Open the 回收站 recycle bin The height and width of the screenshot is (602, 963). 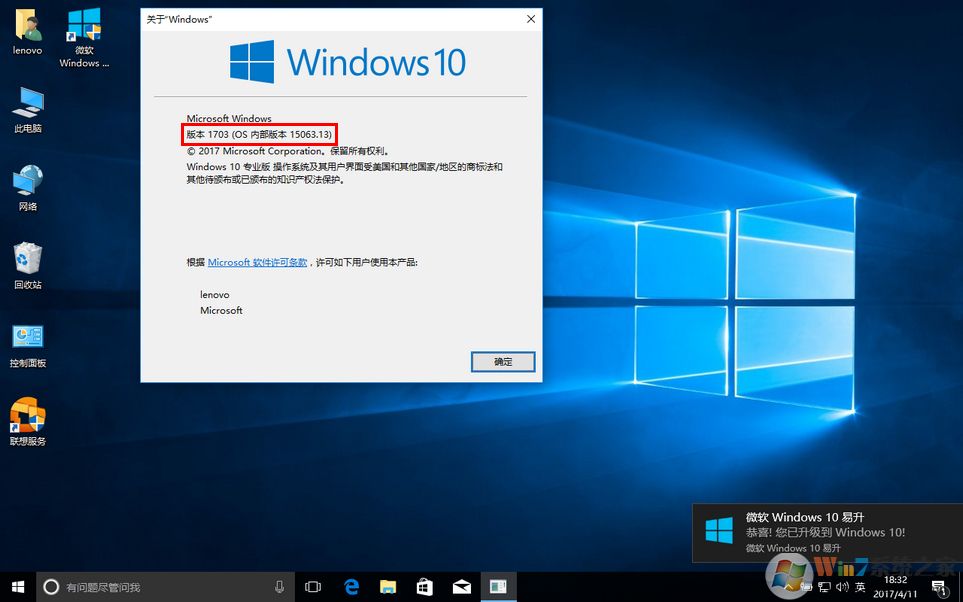point(28,266)
